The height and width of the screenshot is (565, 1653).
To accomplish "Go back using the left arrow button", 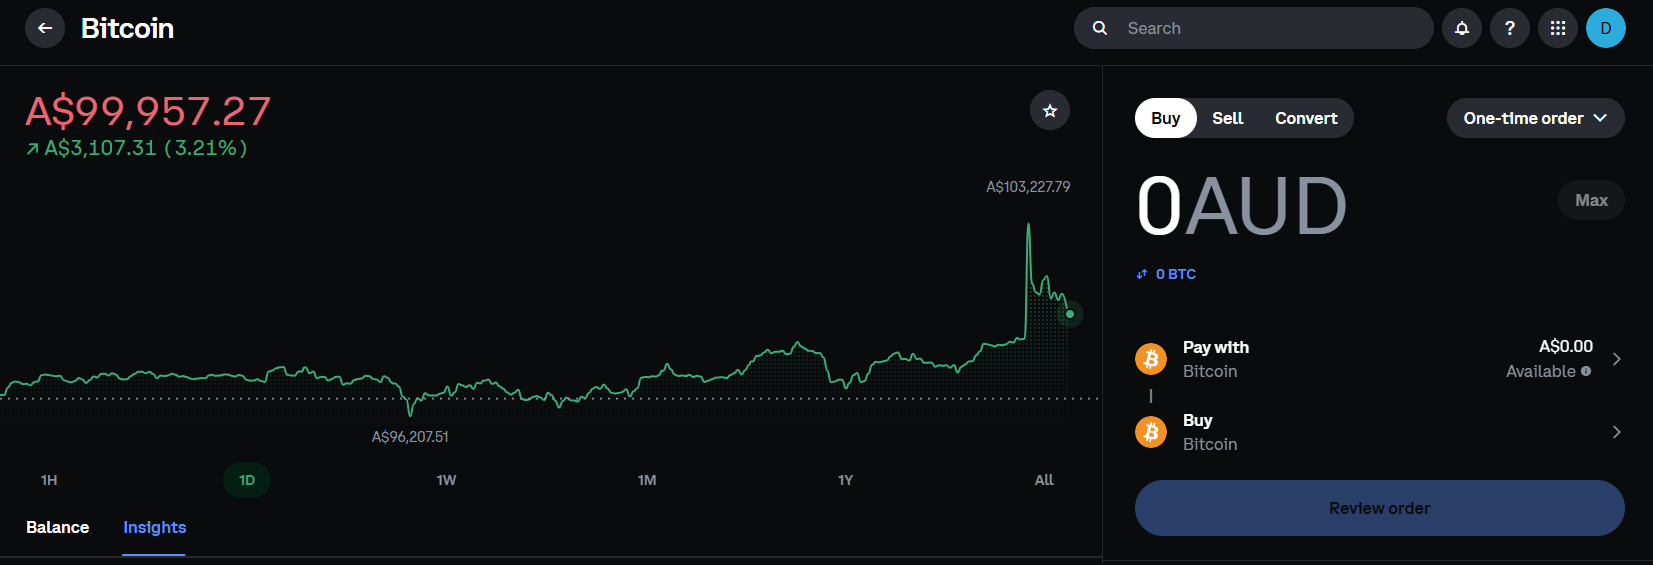I will 45,28.
